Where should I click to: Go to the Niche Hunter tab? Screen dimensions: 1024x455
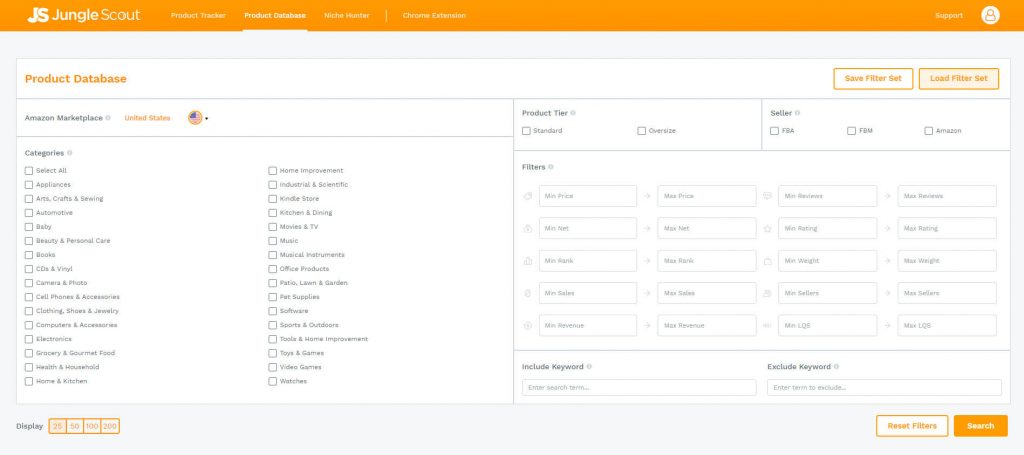tap(347, 16)
